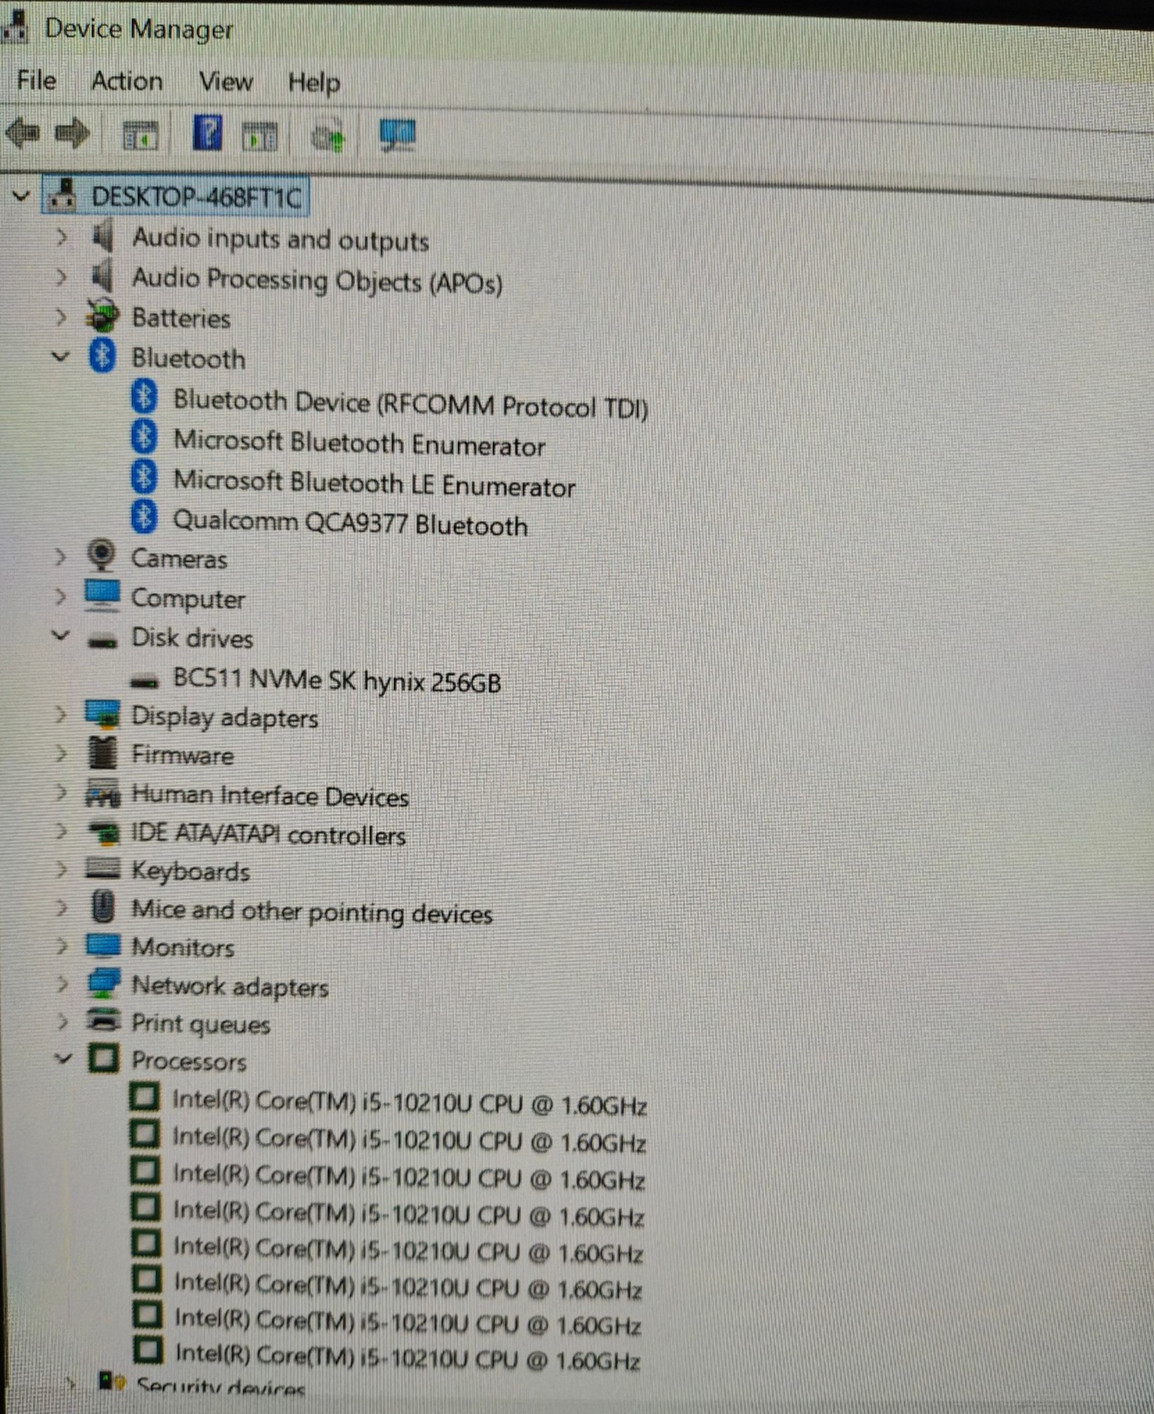Image resolution: width=1154 pixels, height=1414 pixels.
Task: Open the File menu
Action: coord(36,80)
